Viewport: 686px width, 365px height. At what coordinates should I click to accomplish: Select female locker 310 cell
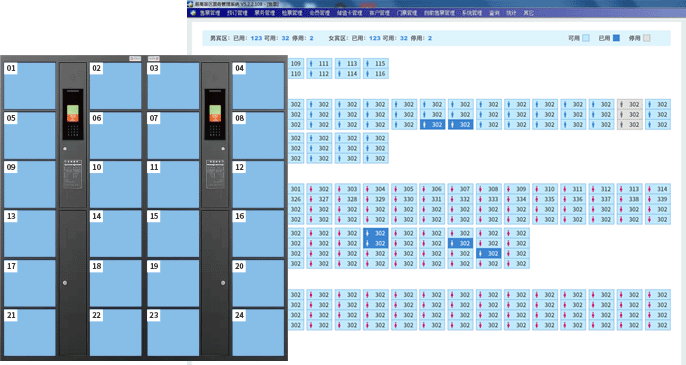[x=545, y=189]
